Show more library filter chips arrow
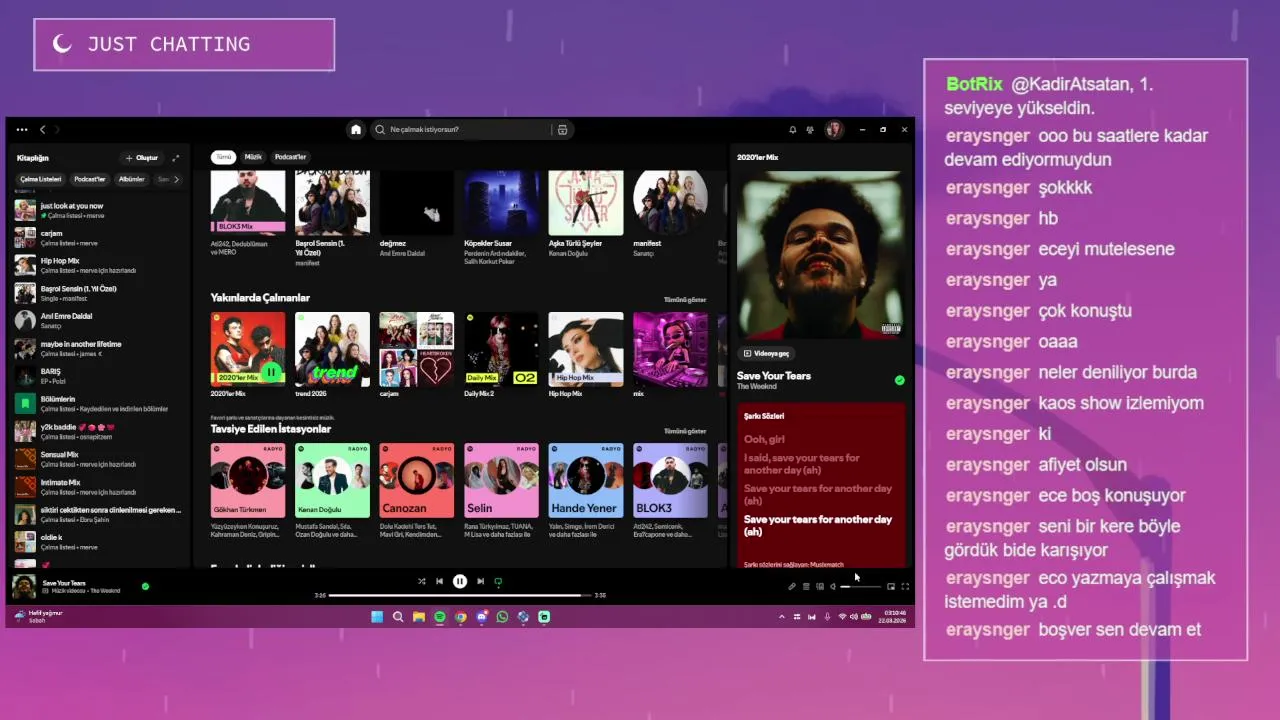This screenshot has height=720, width=1280. (x=176, y=179)
